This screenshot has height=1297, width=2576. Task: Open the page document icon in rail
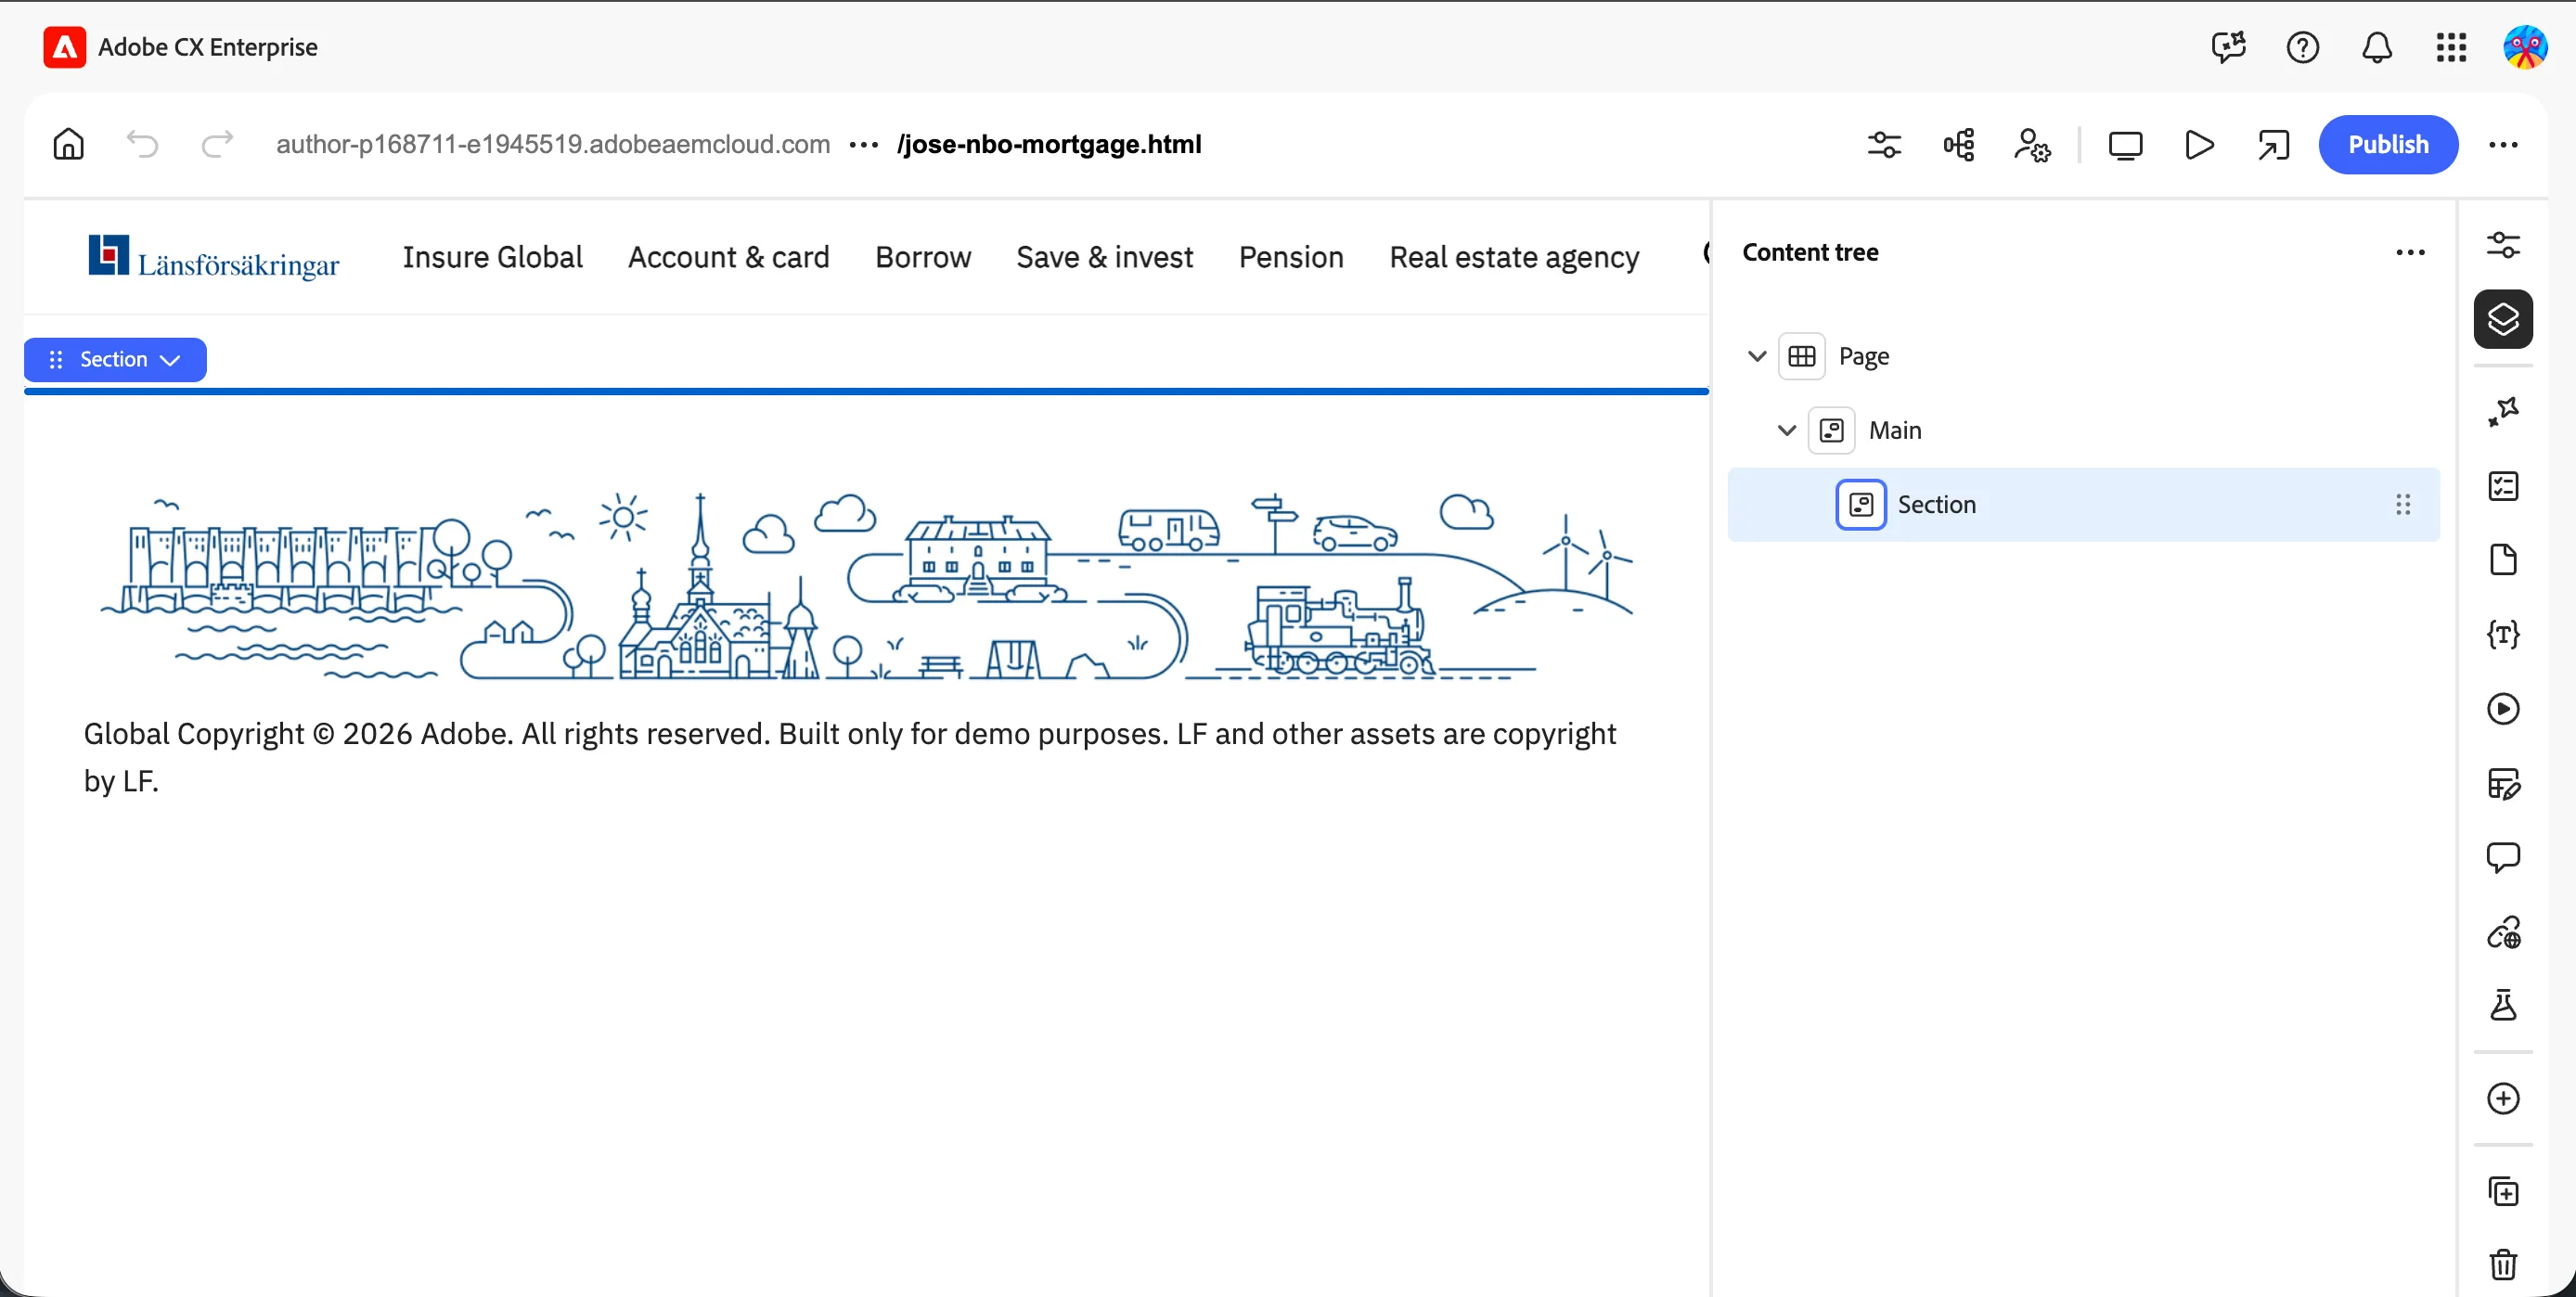pos(2503,560)
